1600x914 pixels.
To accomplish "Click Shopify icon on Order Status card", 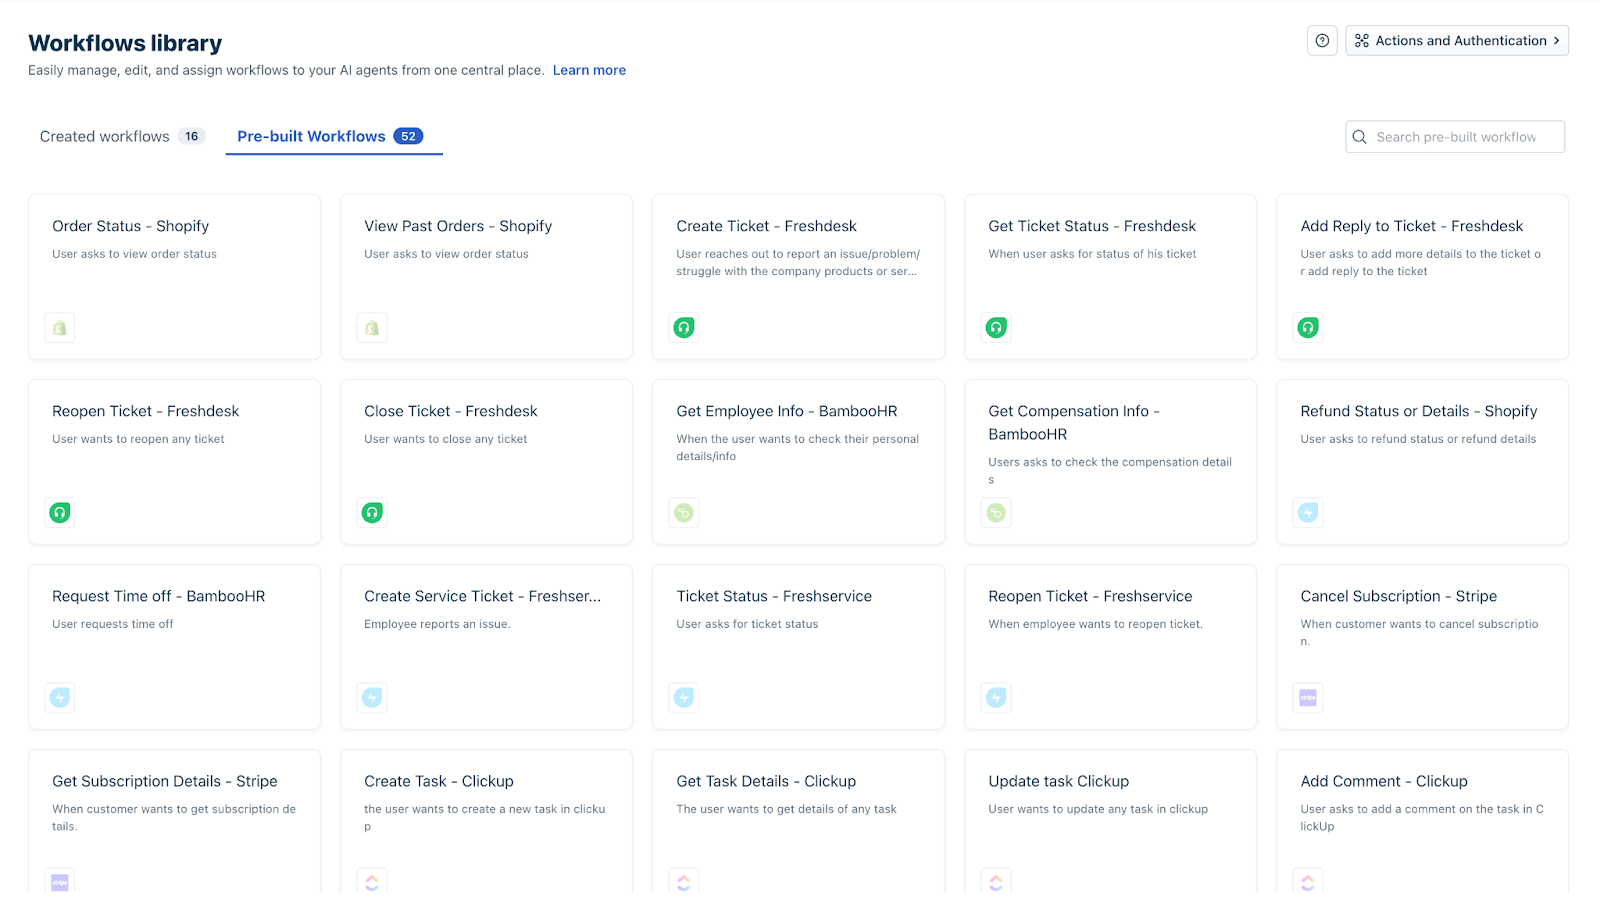I will [60, 328].
